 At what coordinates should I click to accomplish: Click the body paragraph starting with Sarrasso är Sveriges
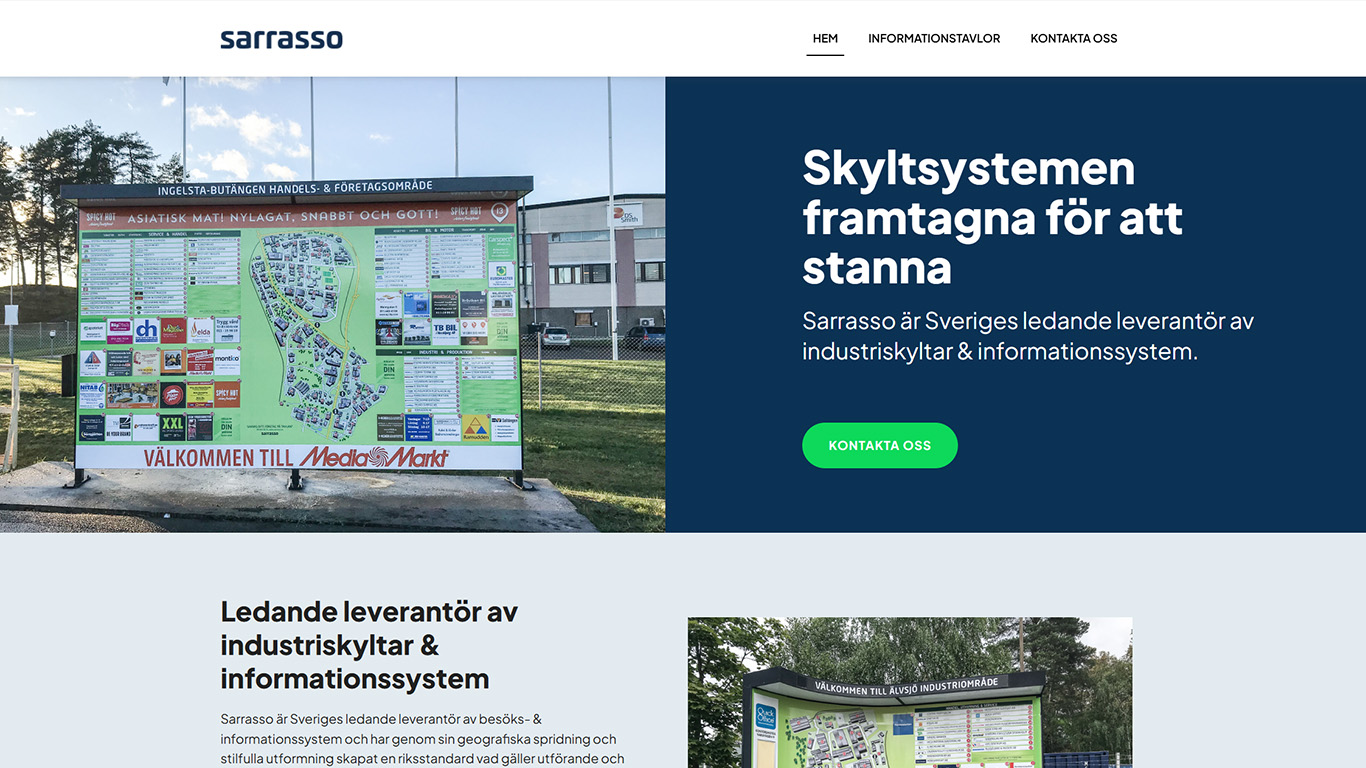point(420,738)
